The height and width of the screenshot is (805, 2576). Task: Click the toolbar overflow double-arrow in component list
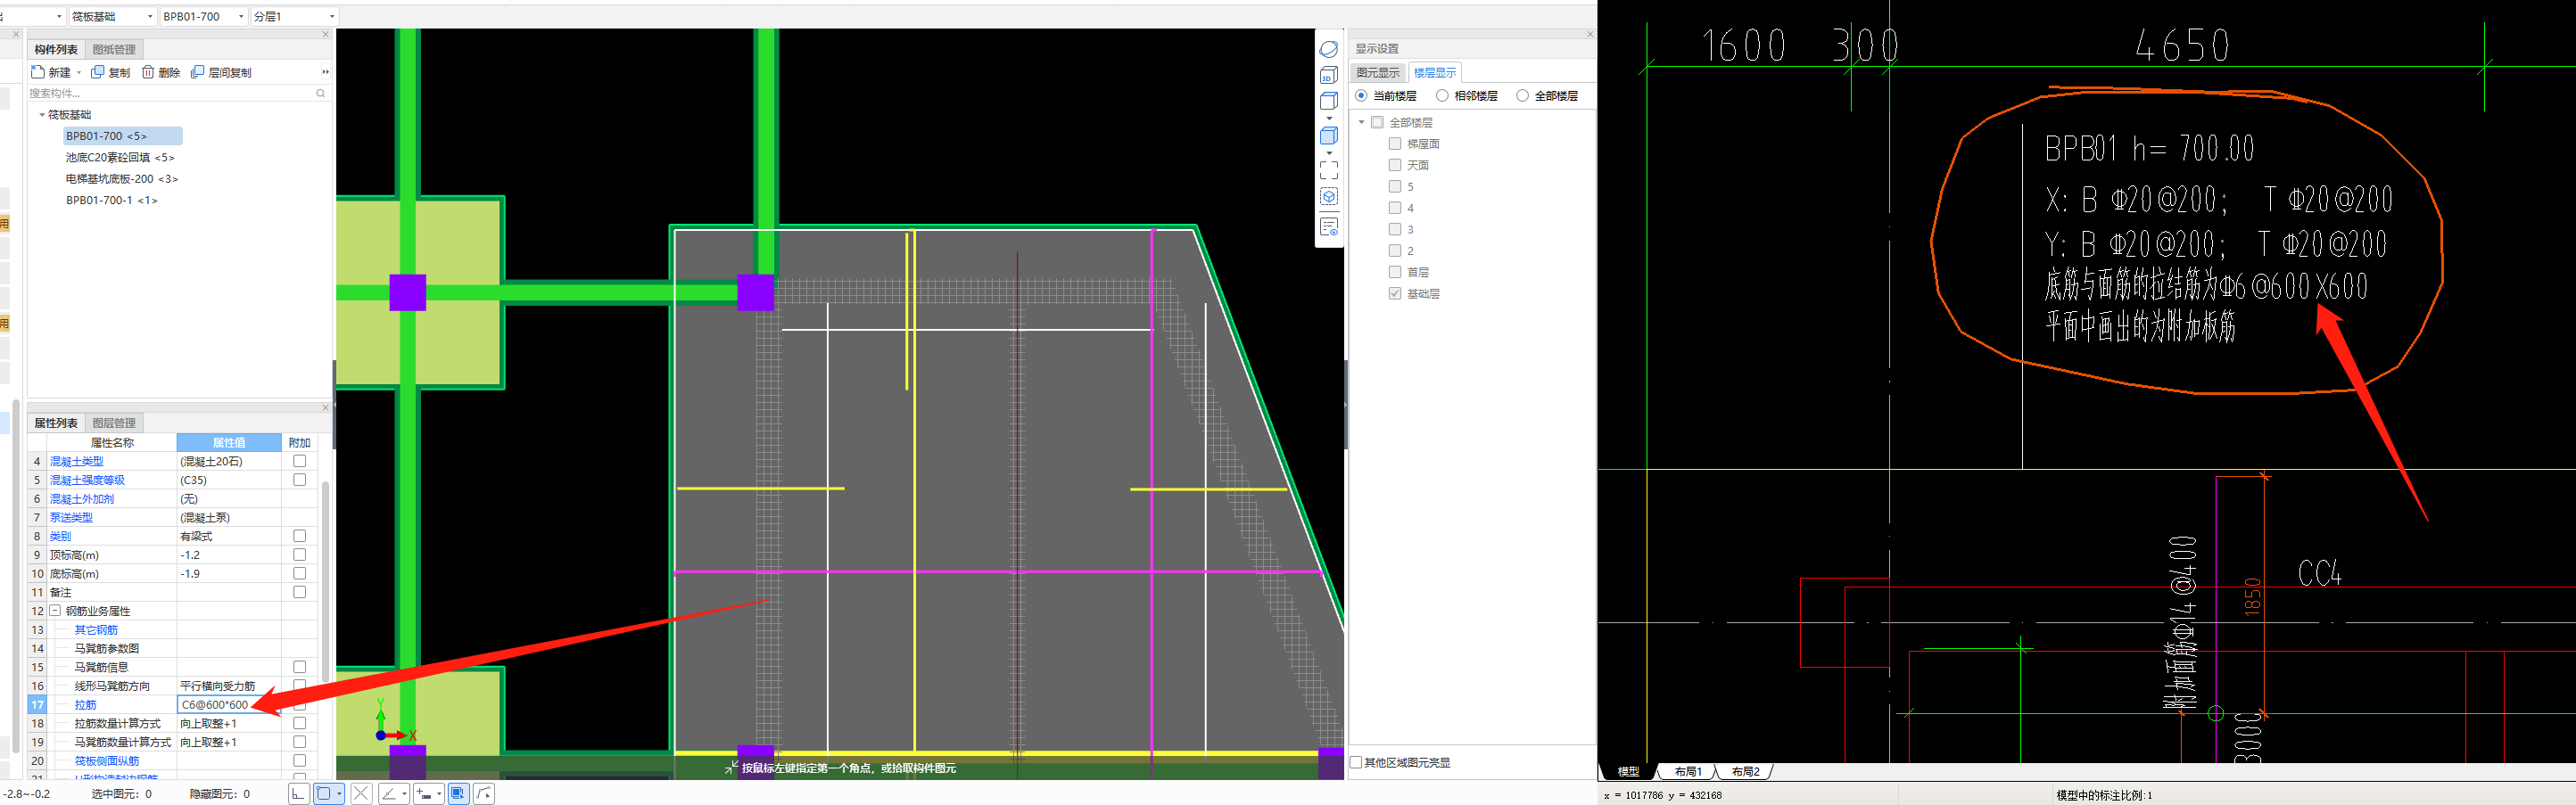tap(325, 72)
